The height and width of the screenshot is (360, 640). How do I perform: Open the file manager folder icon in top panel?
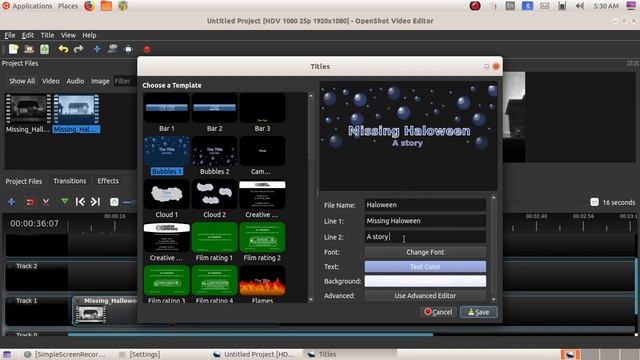click(106, 6)
